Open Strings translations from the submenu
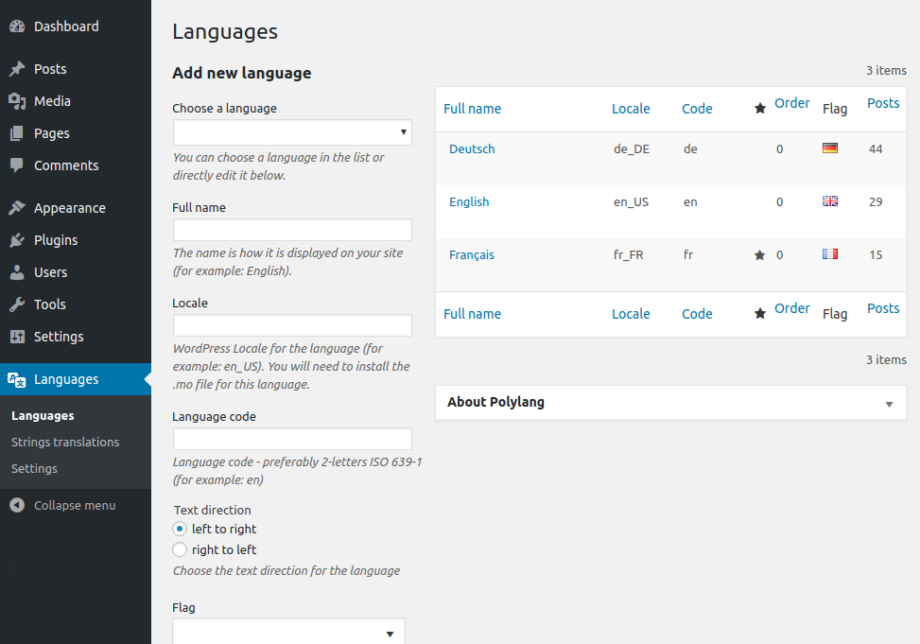 (64, 441)
